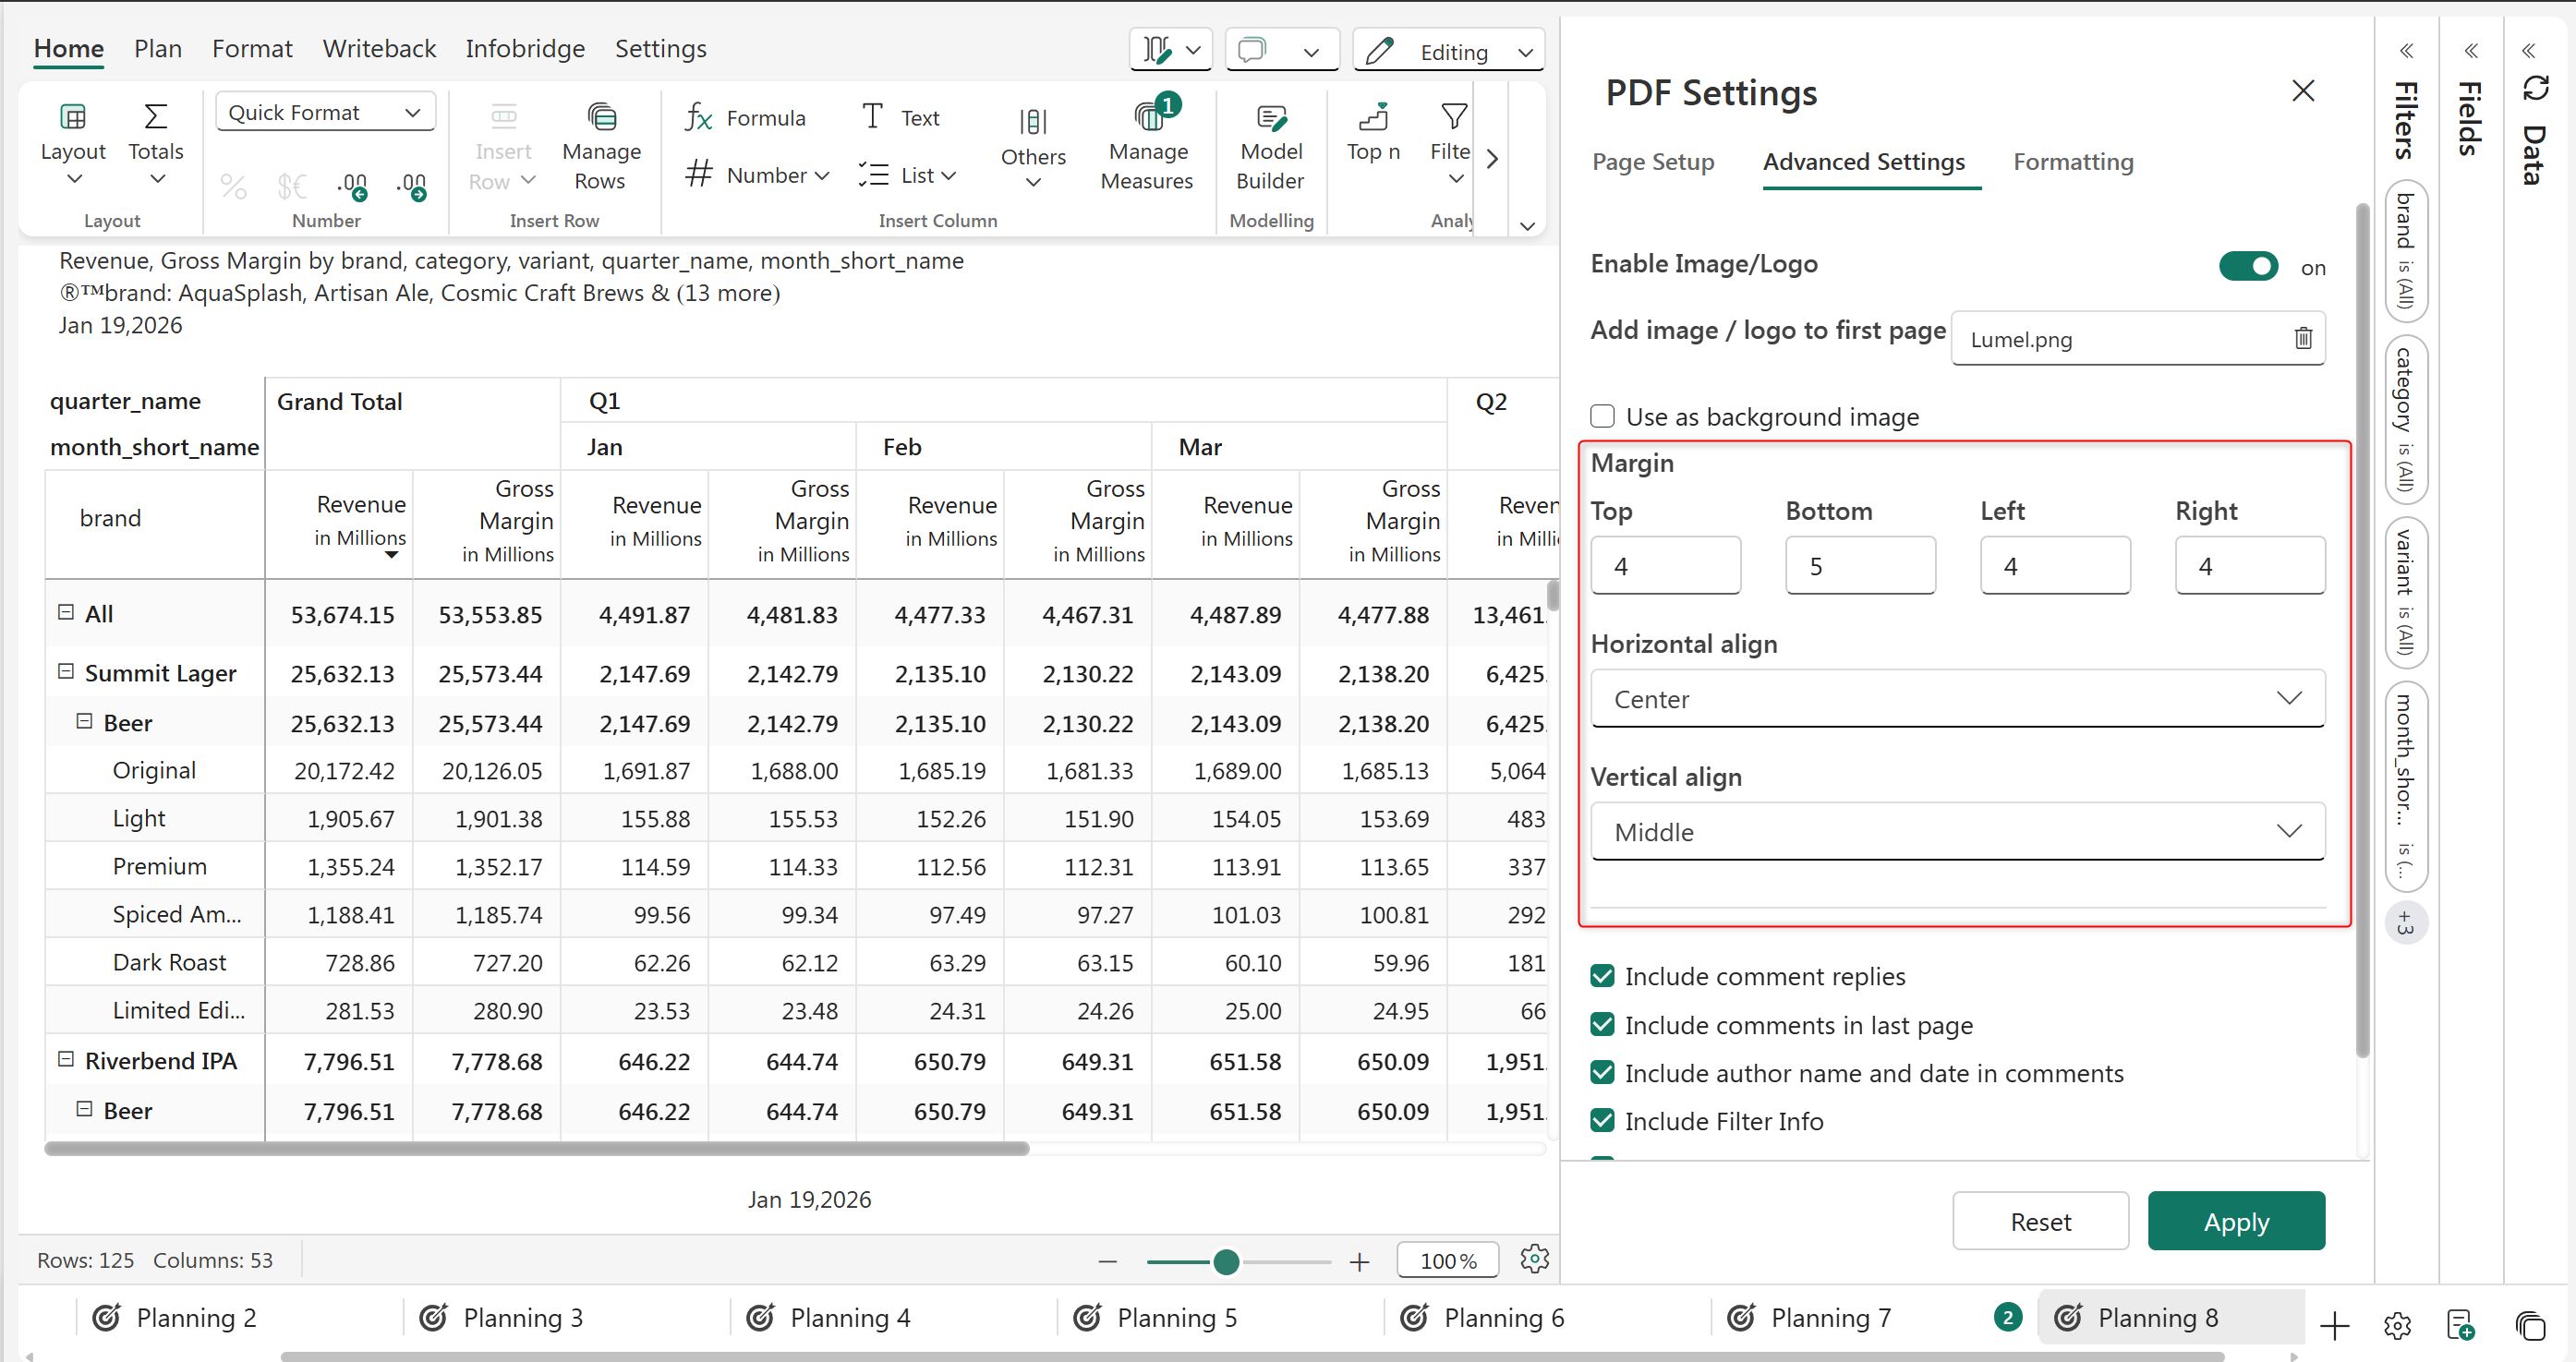Viewport: 2576px width, 1362px height.
Task: Adjust the zoom slider handle
Action: (x=1226, y=1262)
